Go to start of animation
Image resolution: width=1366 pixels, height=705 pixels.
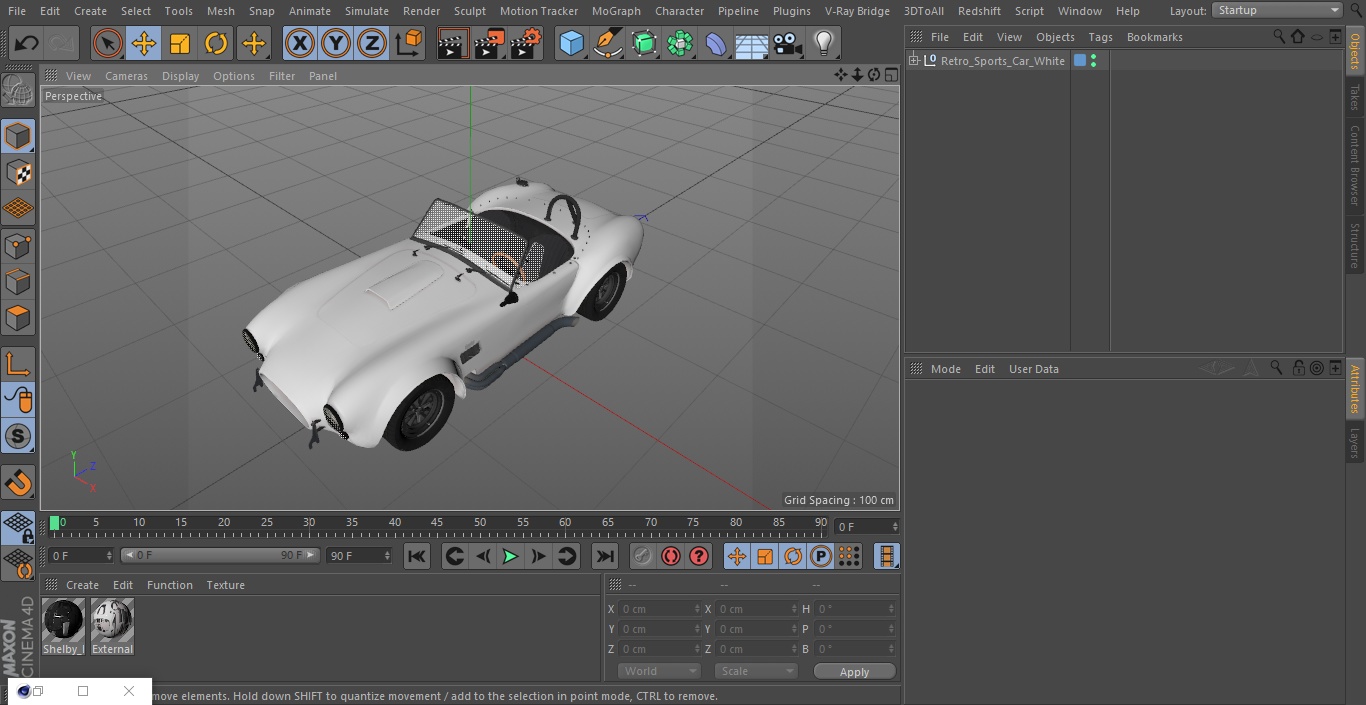coord(417,557)
